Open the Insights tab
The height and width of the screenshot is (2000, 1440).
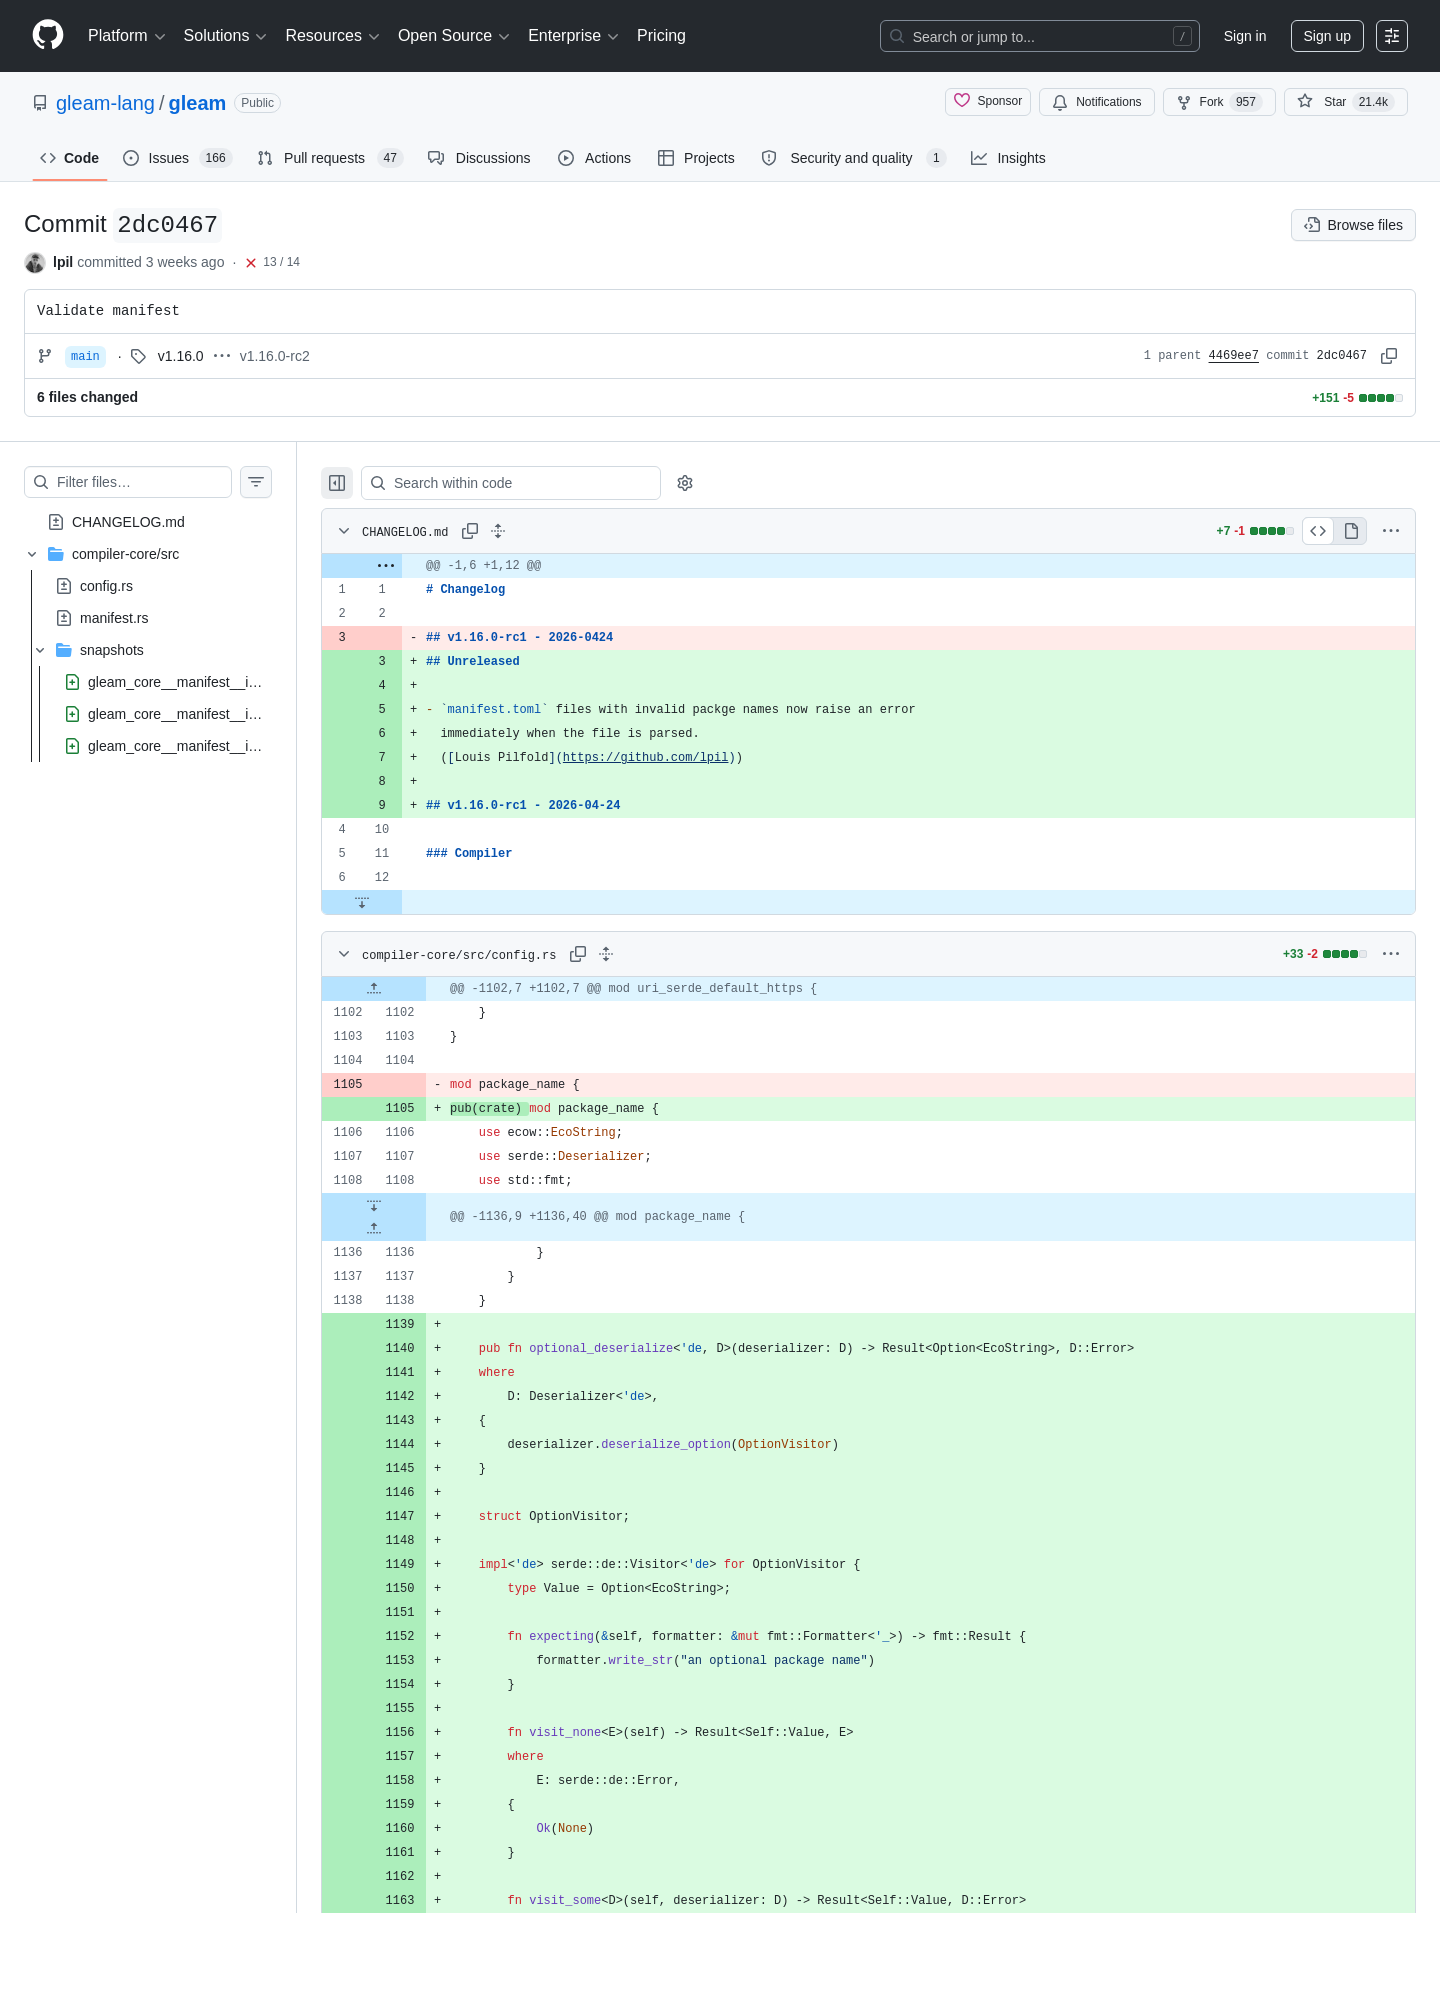pos(1008,158)
